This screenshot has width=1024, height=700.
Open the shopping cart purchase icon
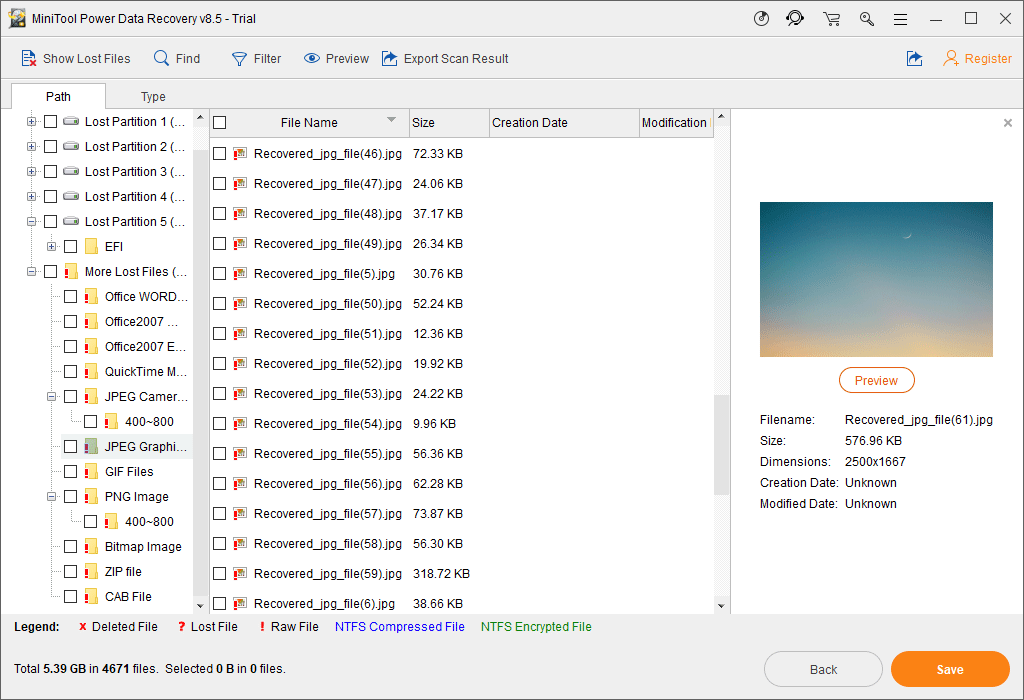(831, 18)
